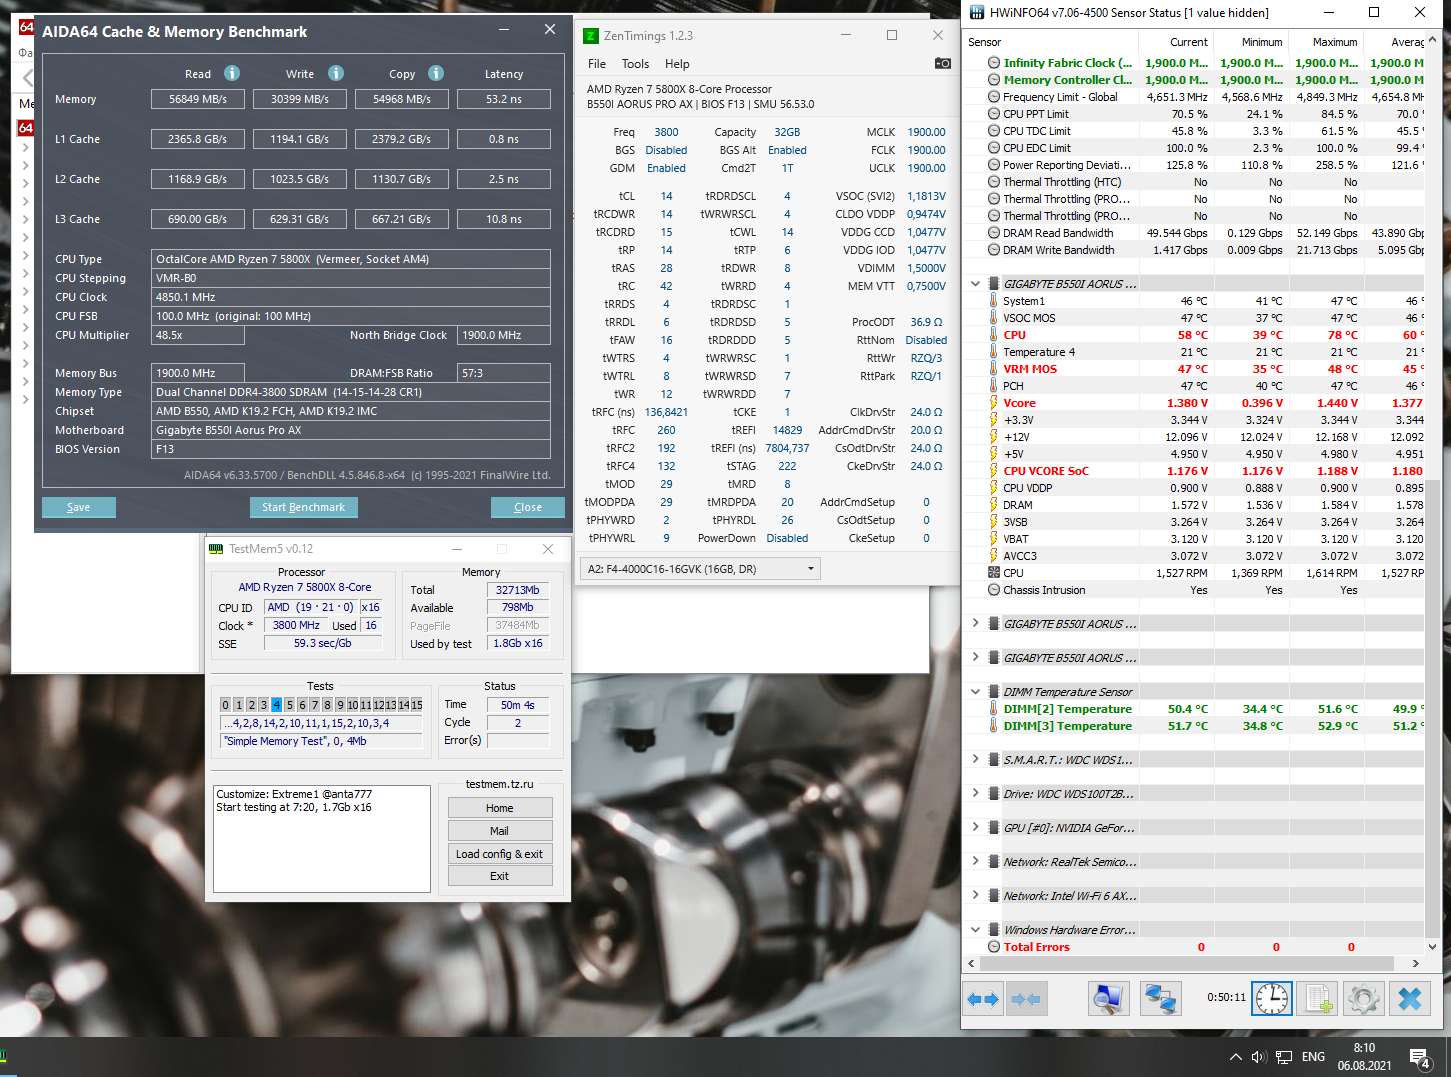
Task: Take a screenshot with the ZenTimings camera icon
Action: (x=942, y=63)
